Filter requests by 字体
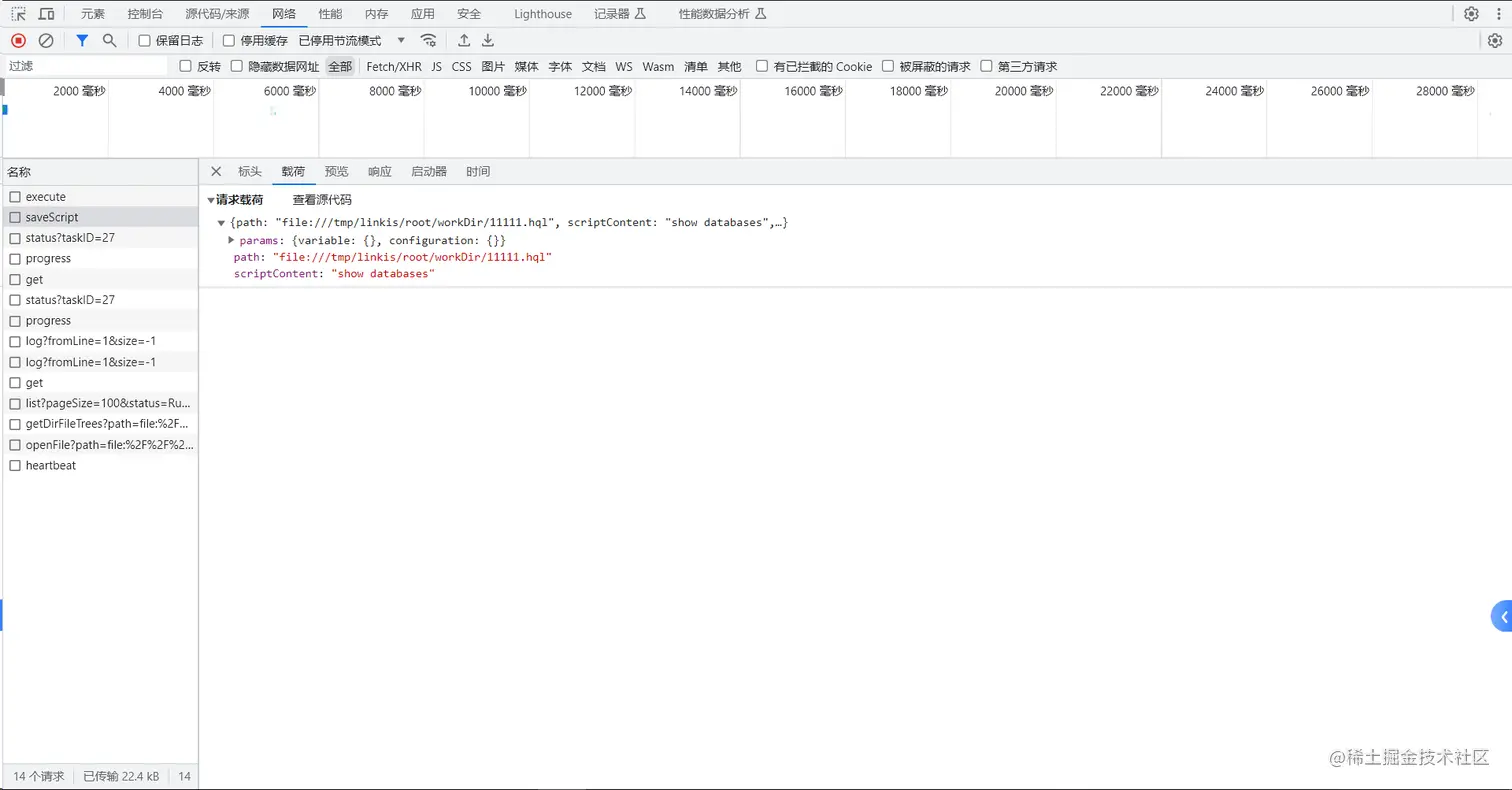The height and width of the screenshot is (790, 1512). point(560,67)
